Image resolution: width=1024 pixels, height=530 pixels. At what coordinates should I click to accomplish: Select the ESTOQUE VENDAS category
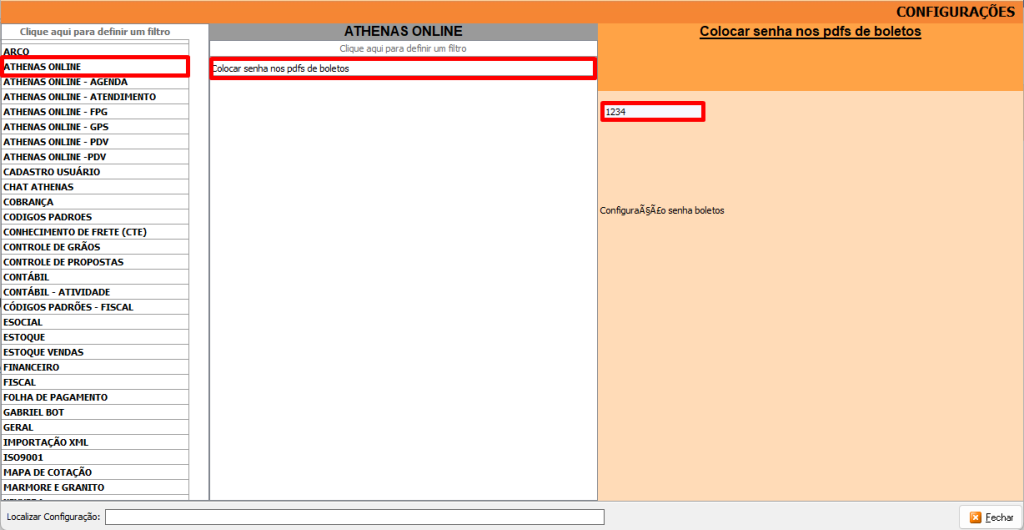(x=95, y=352)
